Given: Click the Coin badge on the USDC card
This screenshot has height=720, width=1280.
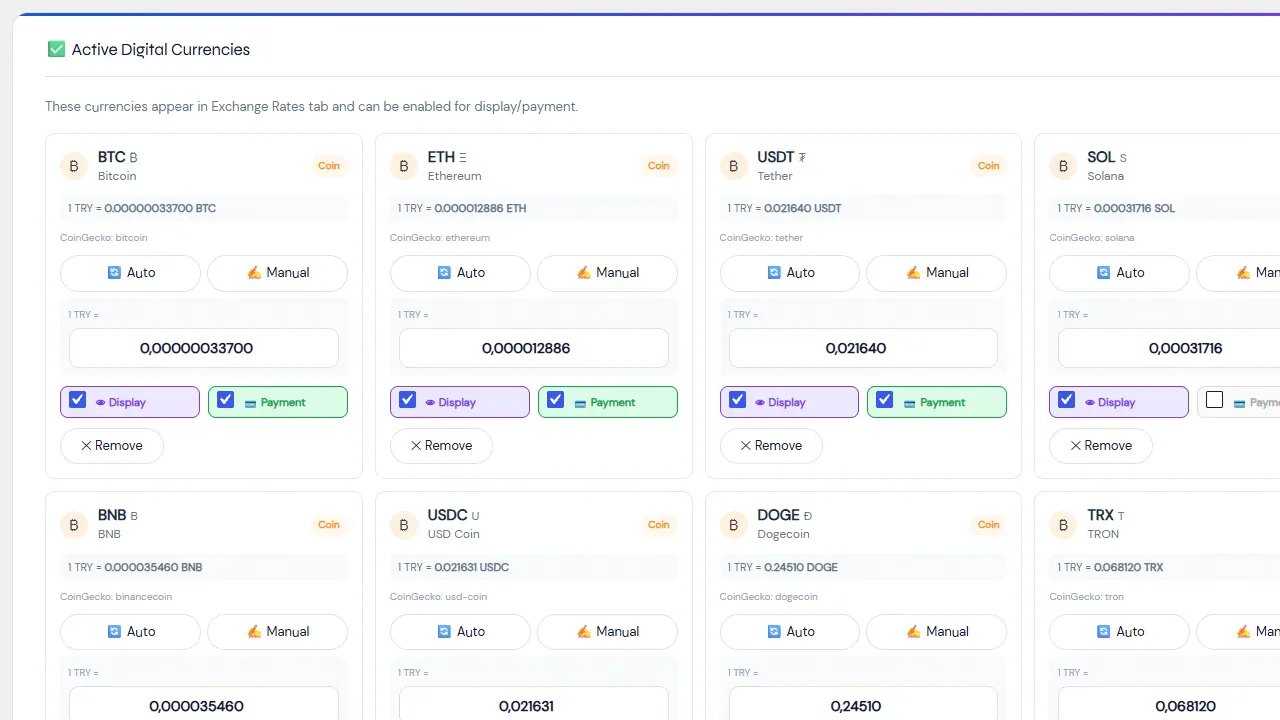Looking at the screenshot, I should pos(659,525).
